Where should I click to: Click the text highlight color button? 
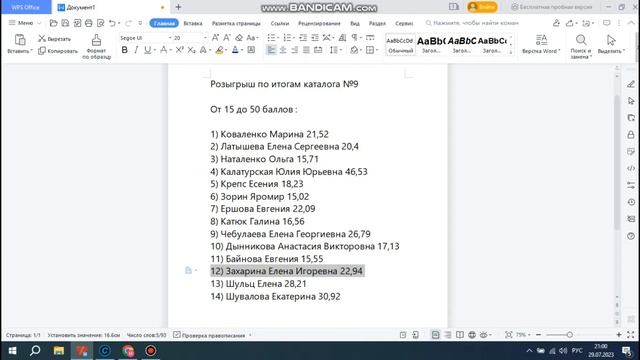tap(220, 50)
